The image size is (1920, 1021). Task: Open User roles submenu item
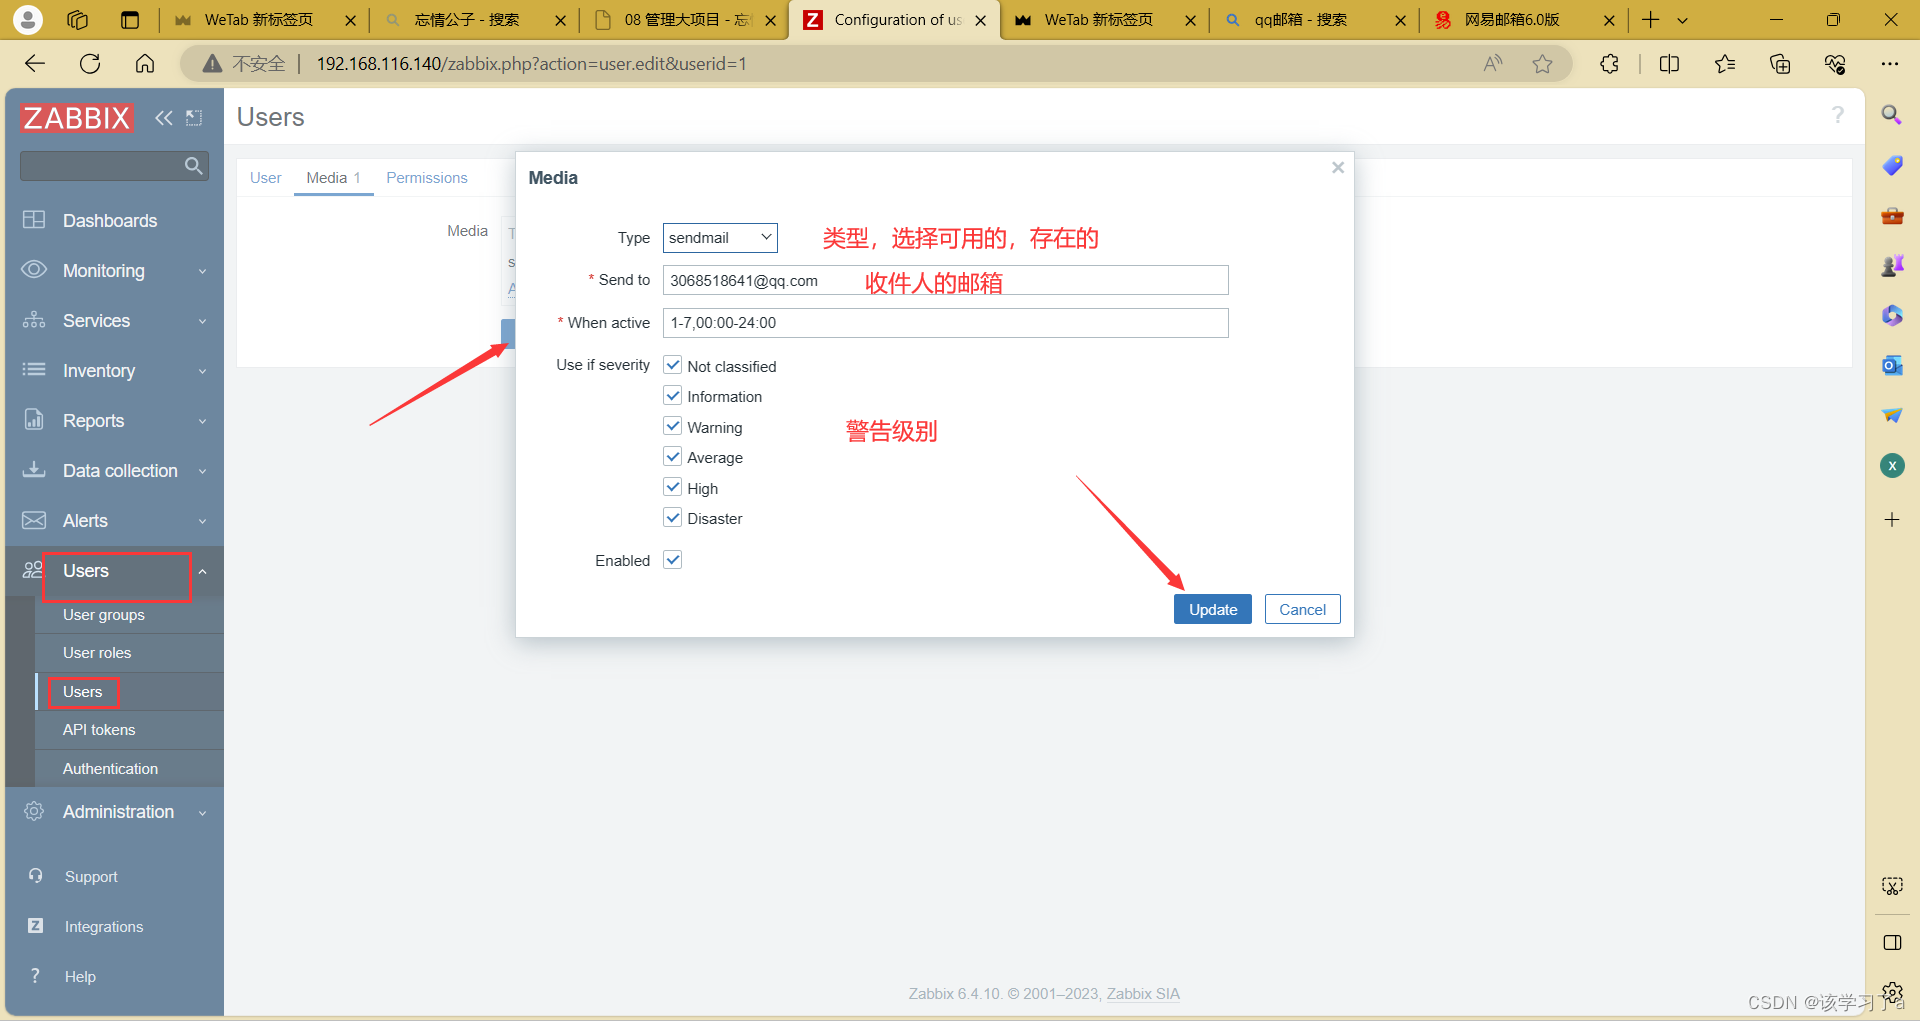click(97, 653)
